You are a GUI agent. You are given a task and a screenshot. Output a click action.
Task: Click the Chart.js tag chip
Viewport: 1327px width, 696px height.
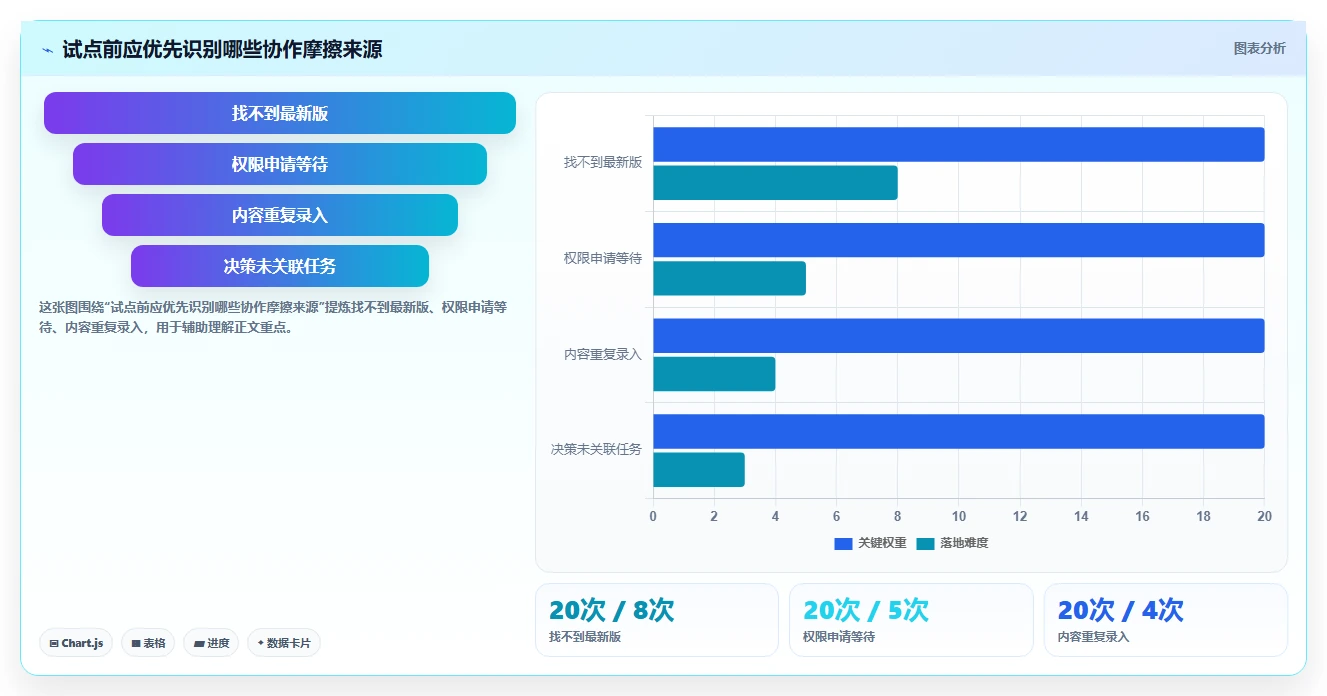(x=76, y=643)
